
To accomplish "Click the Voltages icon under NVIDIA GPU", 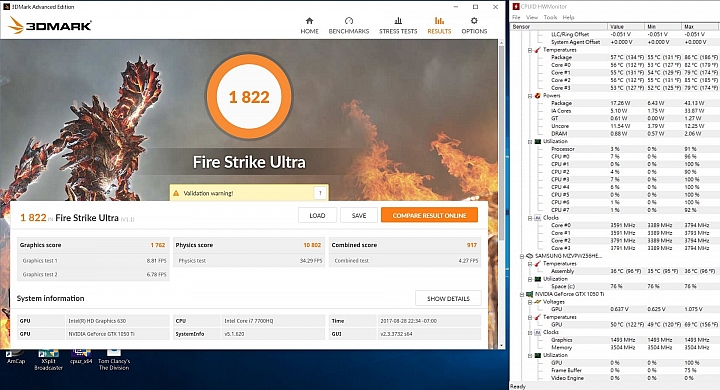I will pos(537,302).
